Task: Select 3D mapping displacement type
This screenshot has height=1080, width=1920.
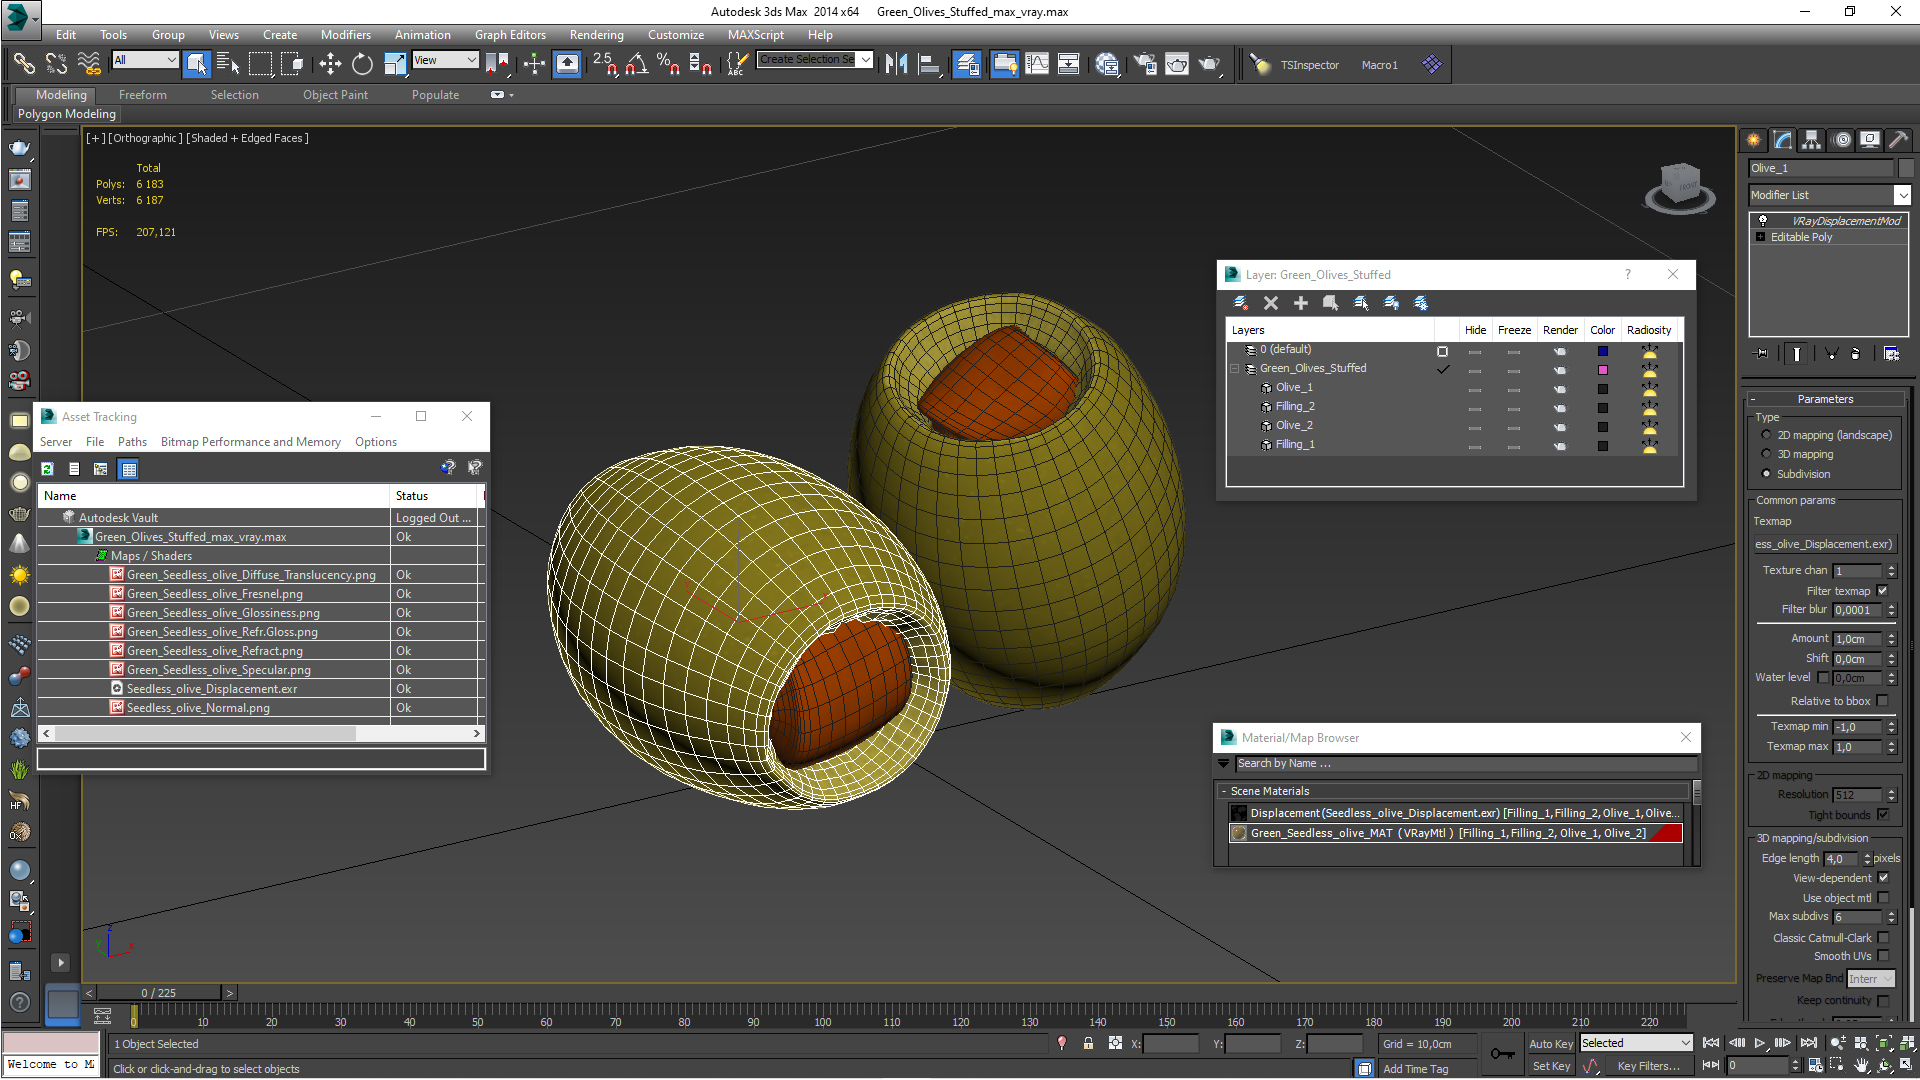Action: [1766, 454]
